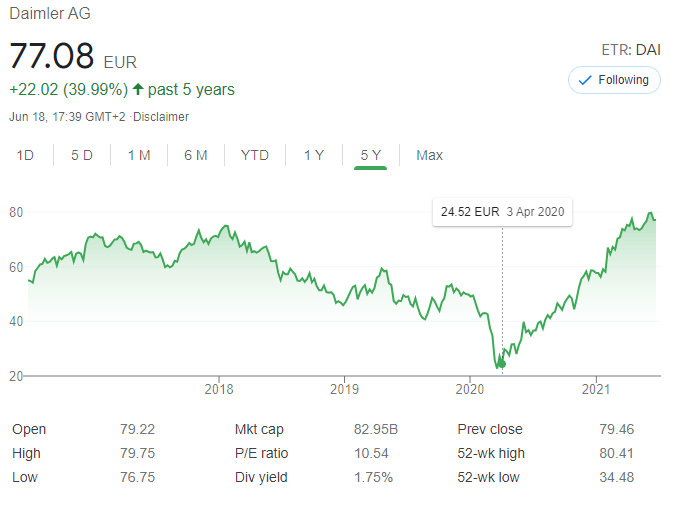Click the High value 79.75
The width and height of the screenshot is (683, 506).
[x=138, y=453]
